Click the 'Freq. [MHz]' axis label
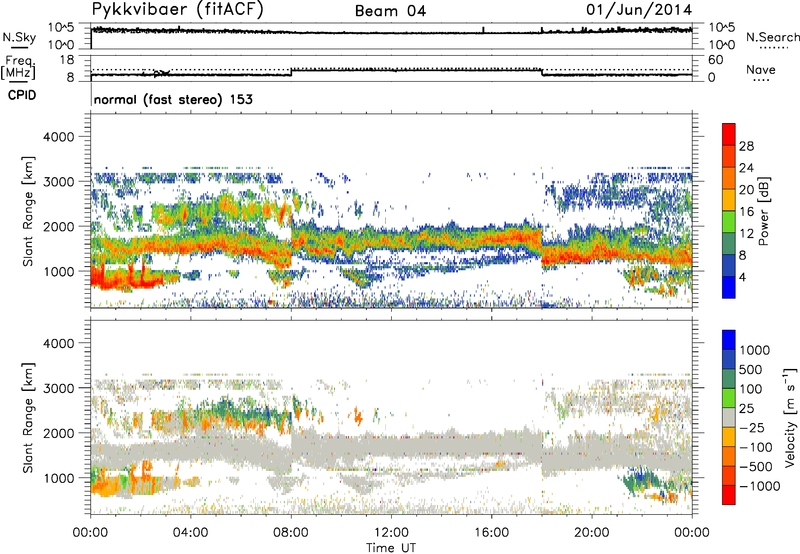 20,68
